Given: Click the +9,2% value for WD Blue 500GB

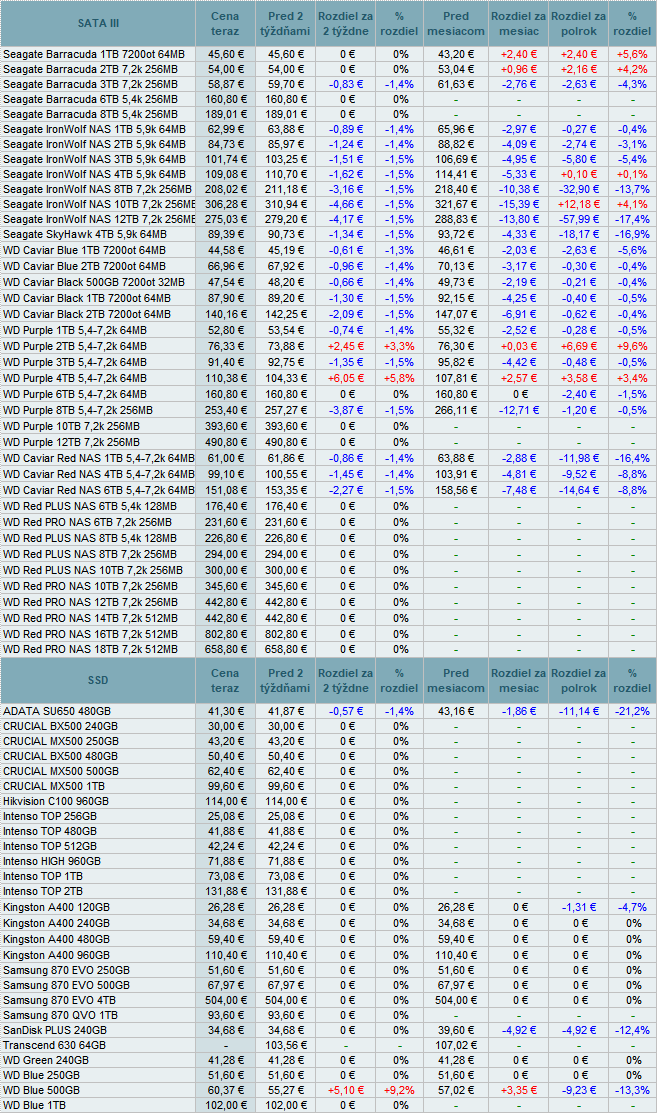Looking at the screenshot, I should (399, 1090).
